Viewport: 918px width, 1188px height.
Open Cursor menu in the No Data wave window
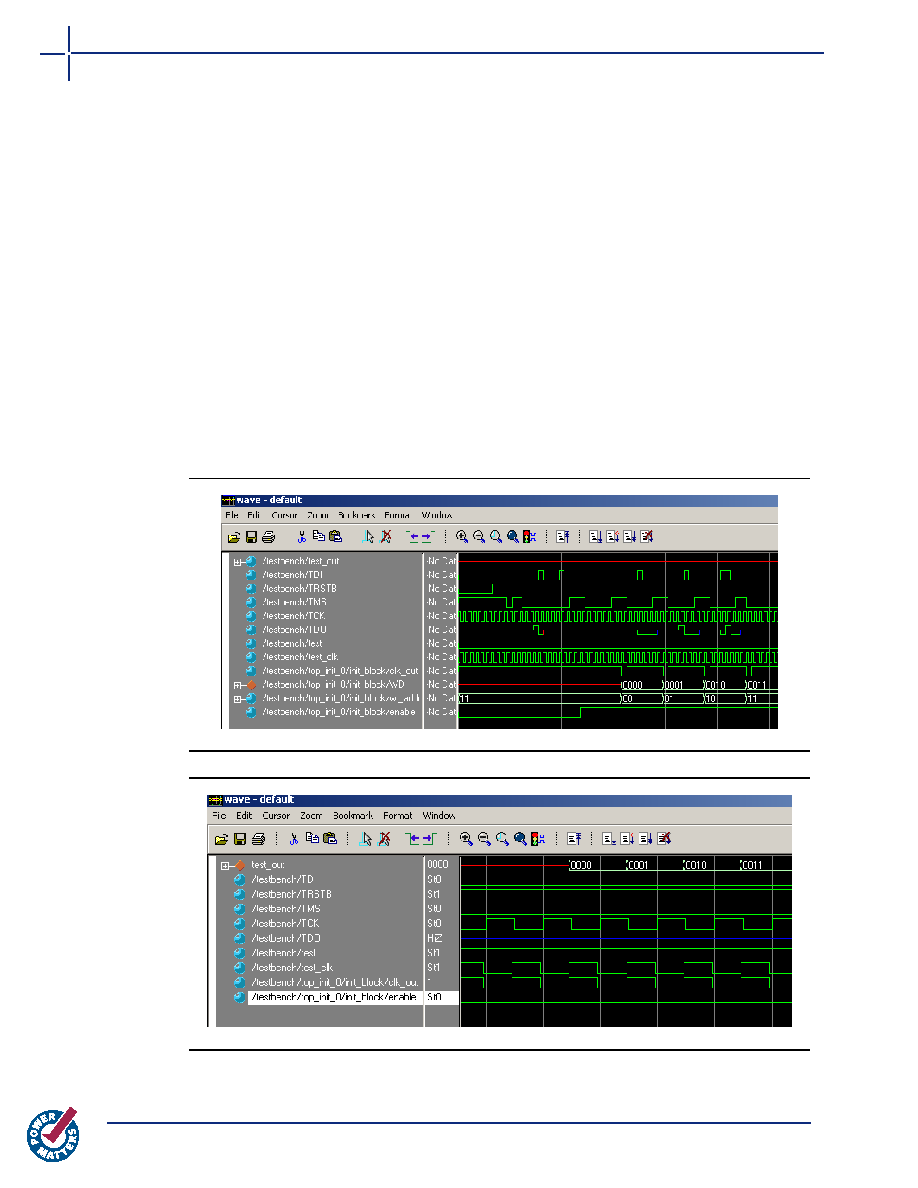[284, 515]
